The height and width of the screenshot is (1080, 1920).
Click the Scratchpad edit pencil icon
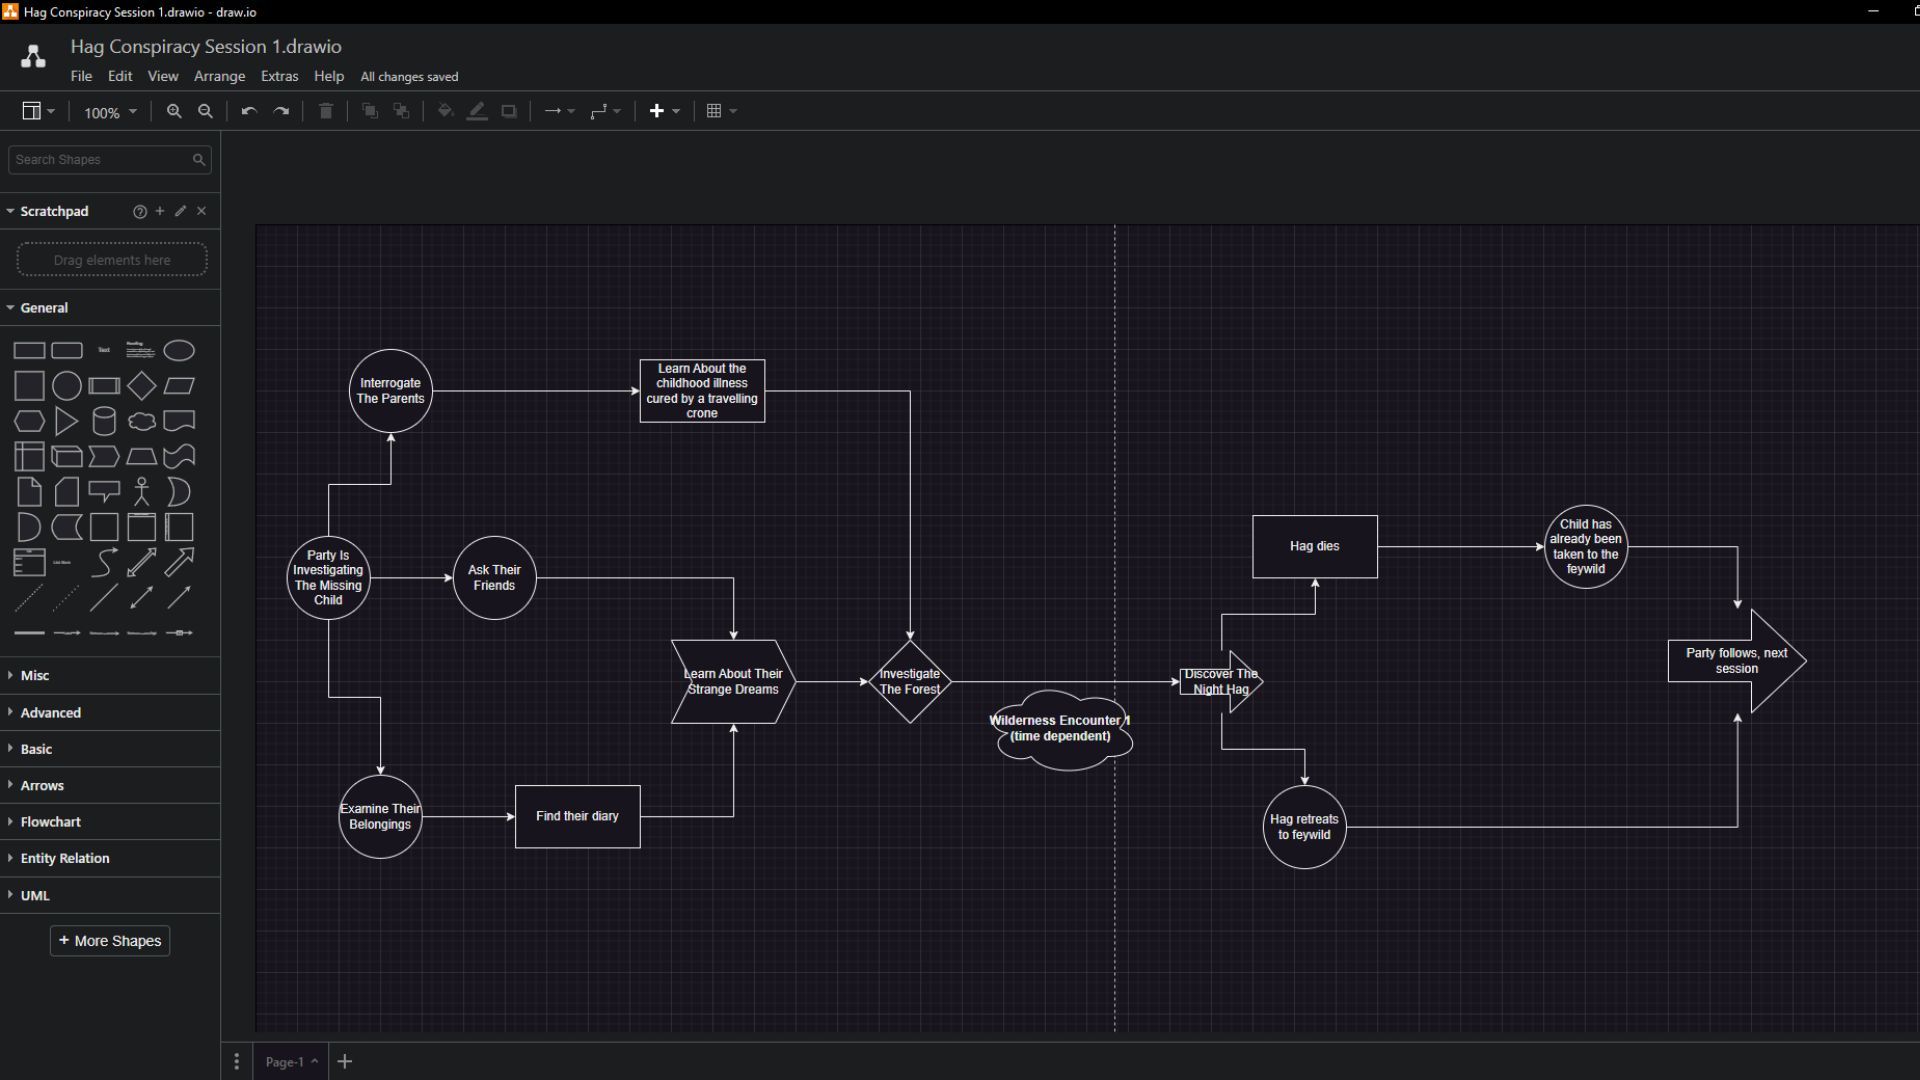coord(181,211)
